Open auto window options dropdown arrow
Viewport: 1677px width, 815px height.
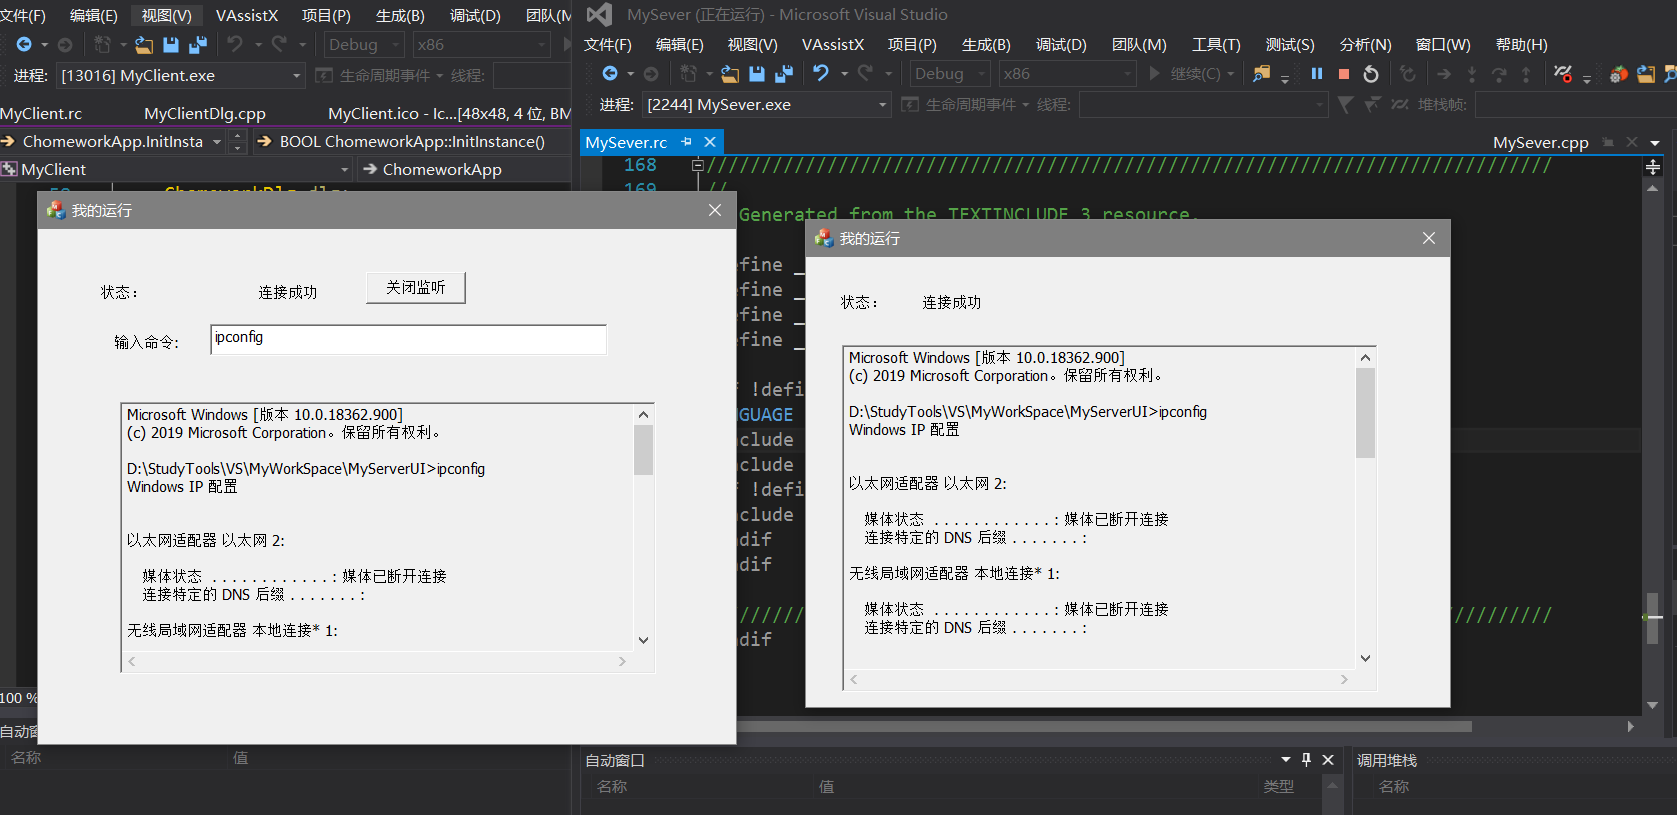pyautogui.click(x=1286, y=760)
